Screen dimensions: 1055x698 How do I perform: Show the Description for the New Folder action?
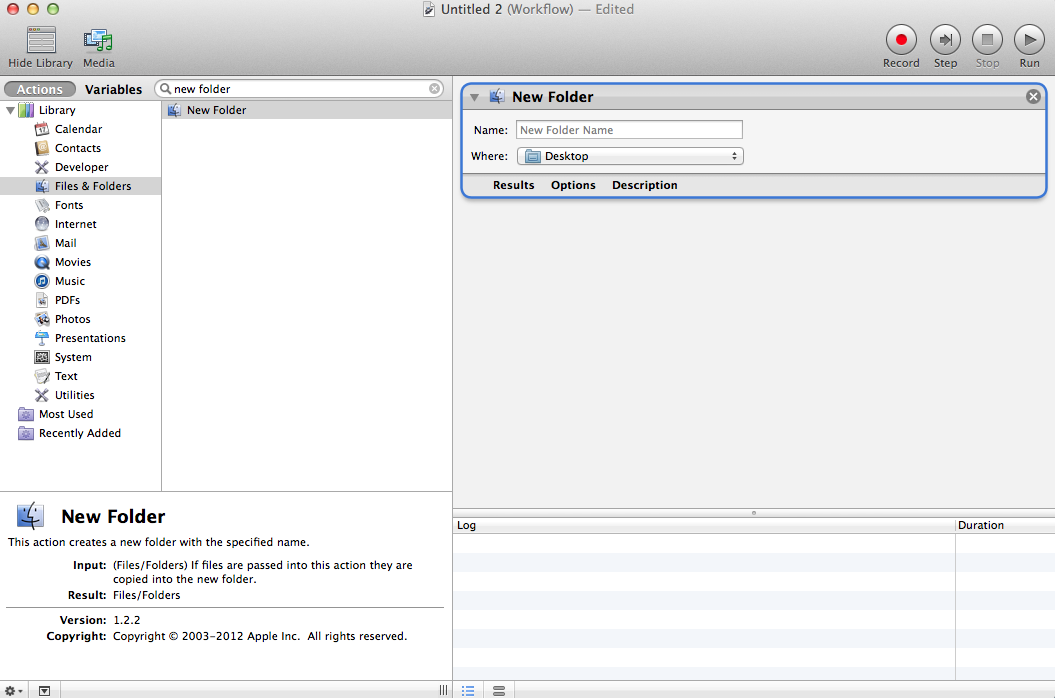point(644,185)
